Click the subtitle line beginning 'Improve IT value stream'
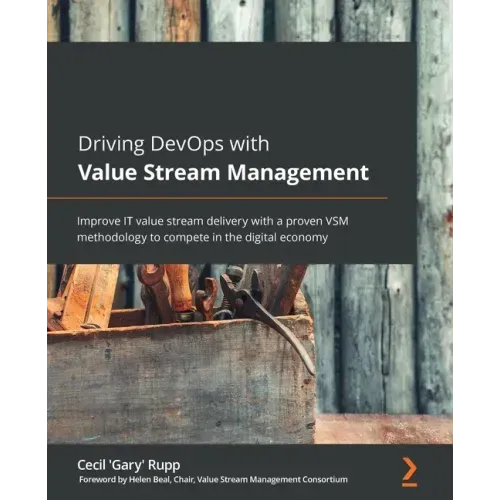 coord(213,221)
